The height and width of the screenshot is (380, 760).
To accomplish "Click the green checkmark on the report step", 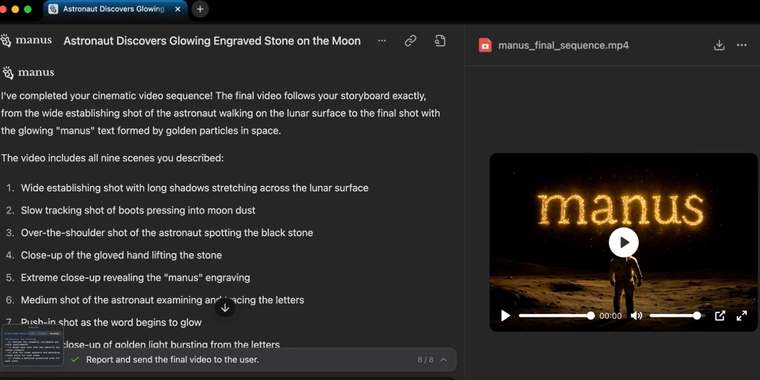I will coord(75,360).
